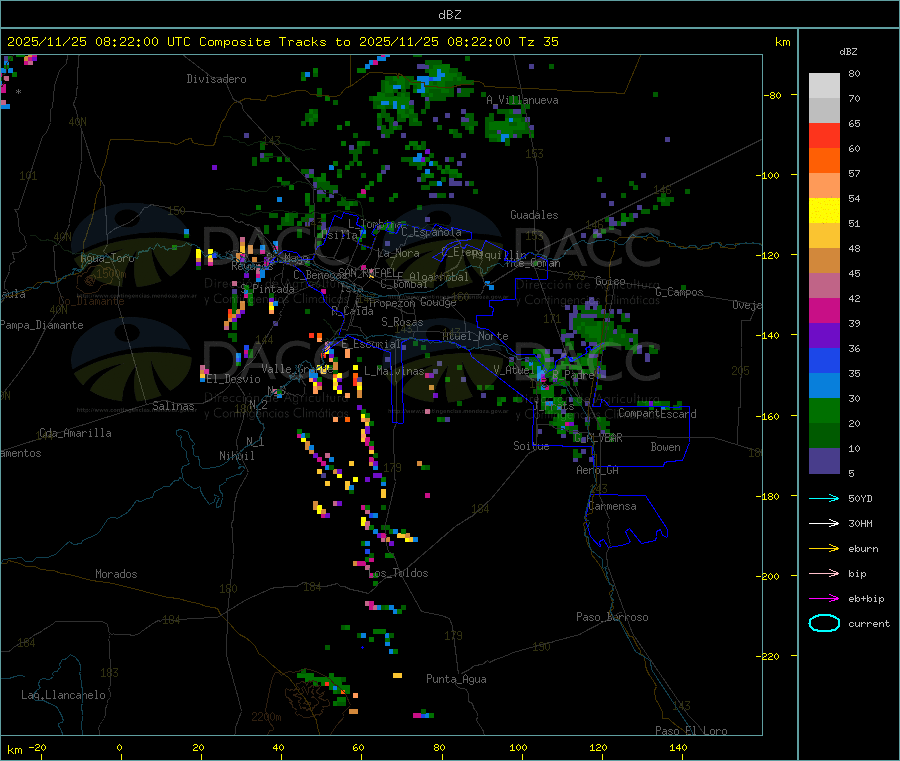Click the yellow eburn arrow icon
900x761 pixels.
click(x=824, y=549)
